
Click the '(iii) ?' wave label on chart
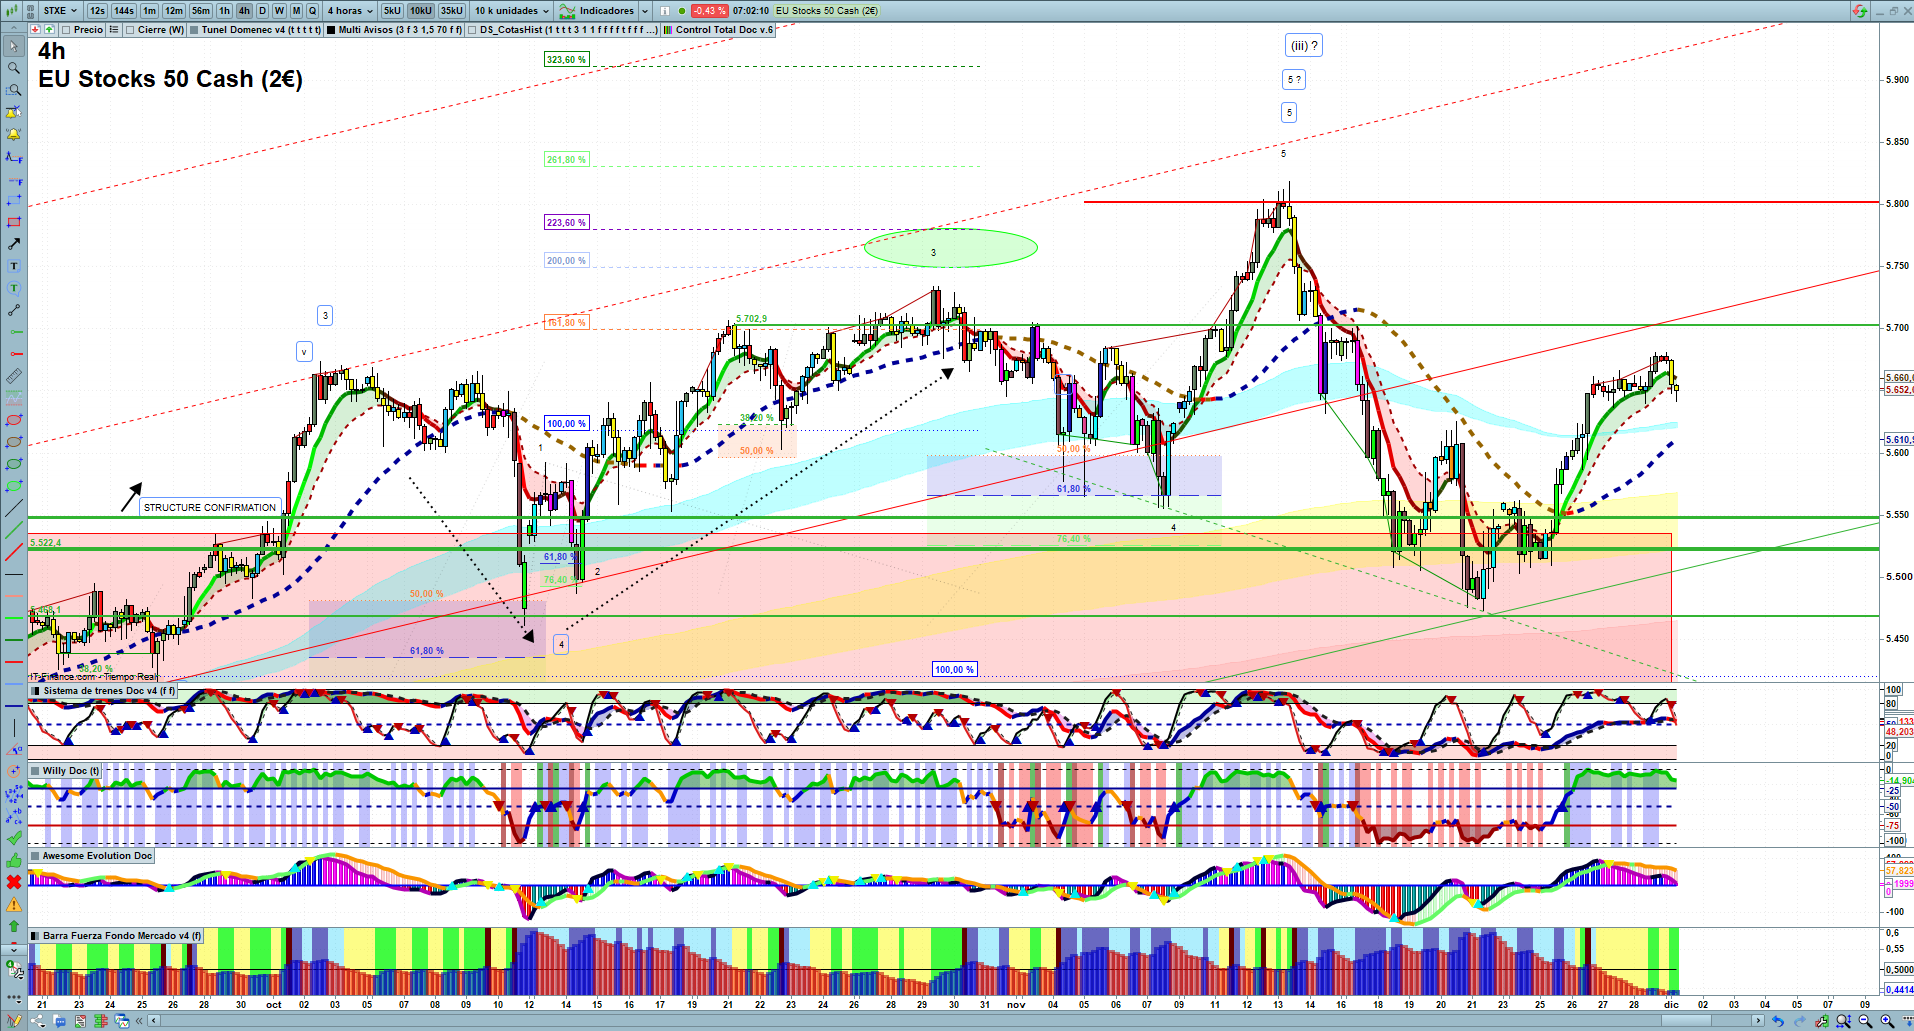click(1304, 45)
